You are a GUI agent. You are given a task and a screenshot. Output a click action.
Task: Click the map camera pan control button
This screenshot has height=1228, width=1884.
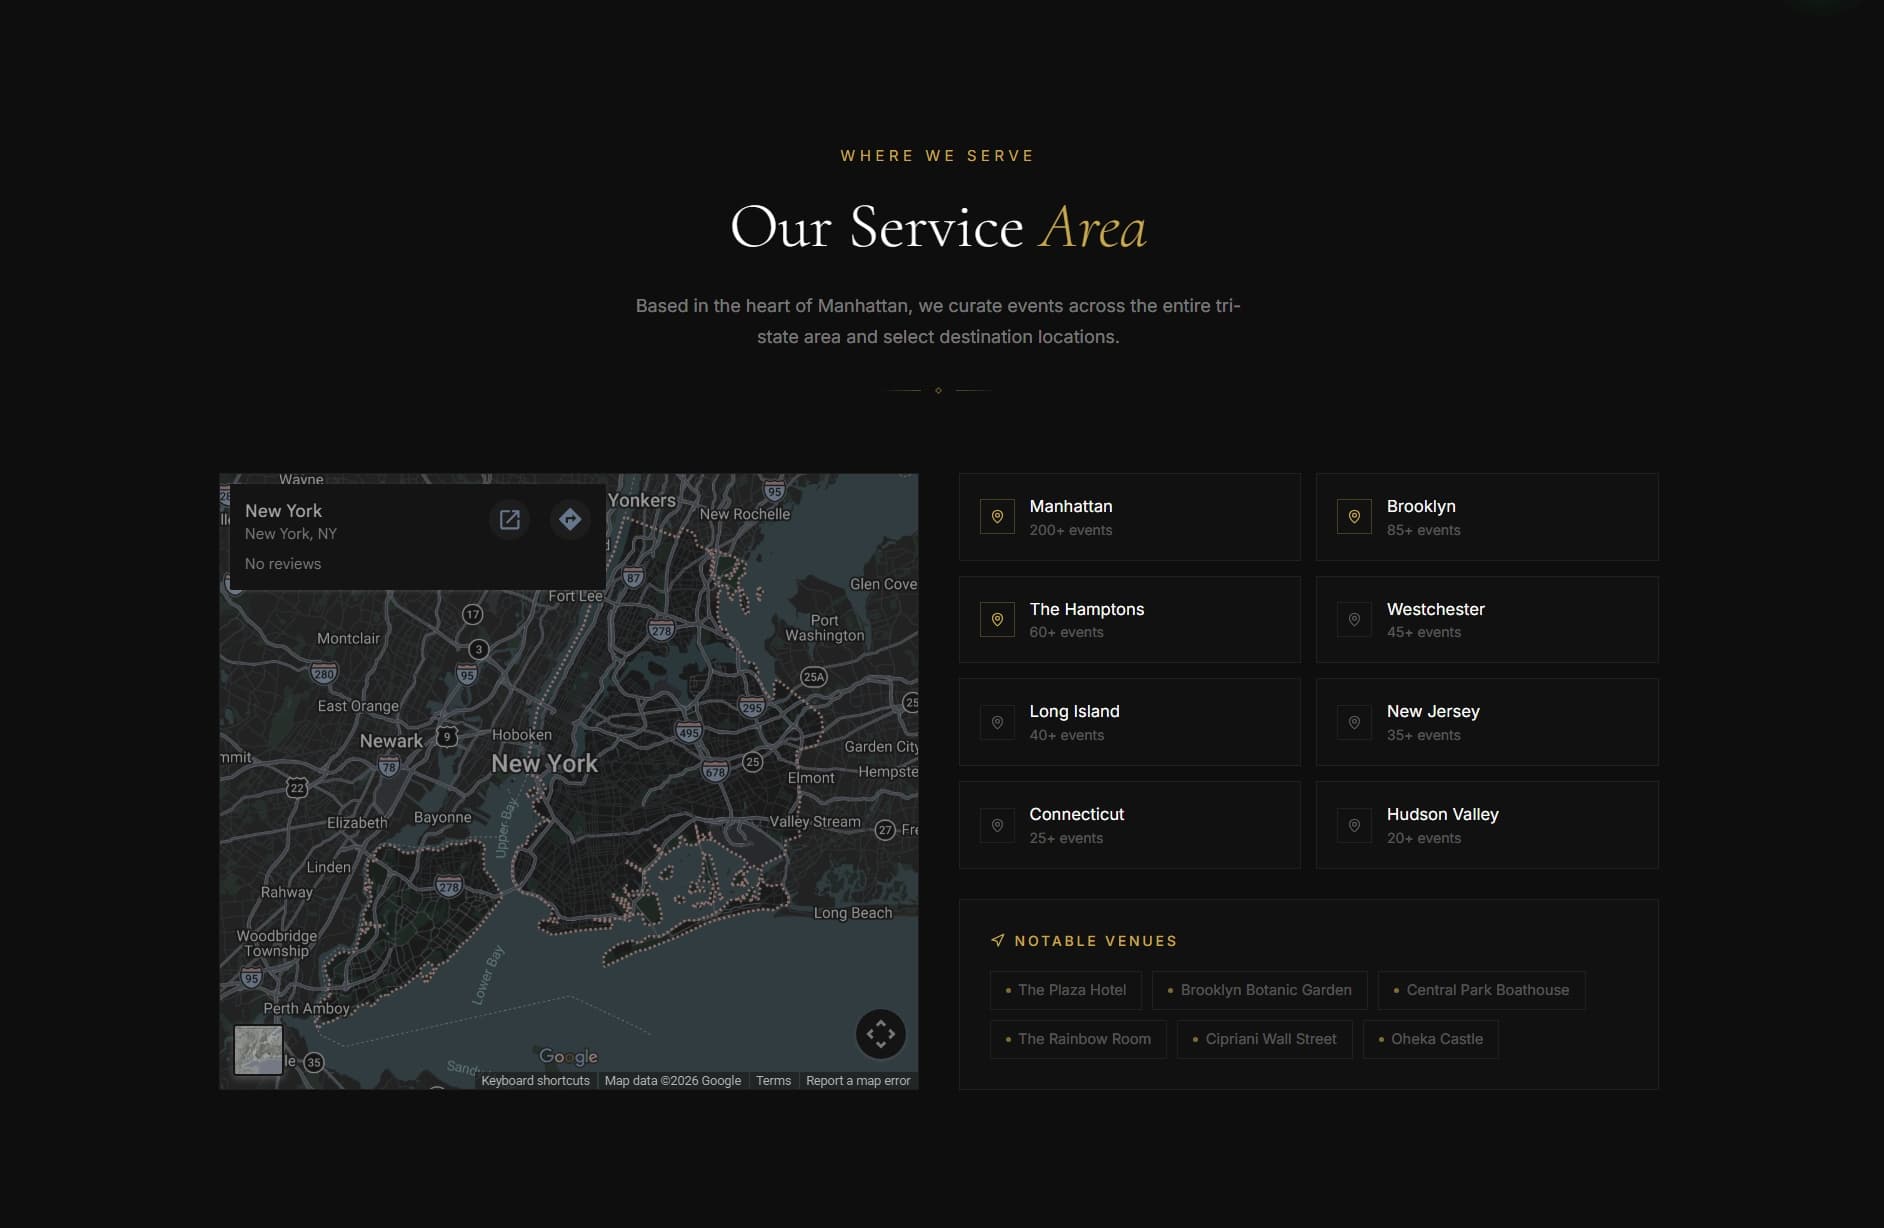(x=880, y=1033)
